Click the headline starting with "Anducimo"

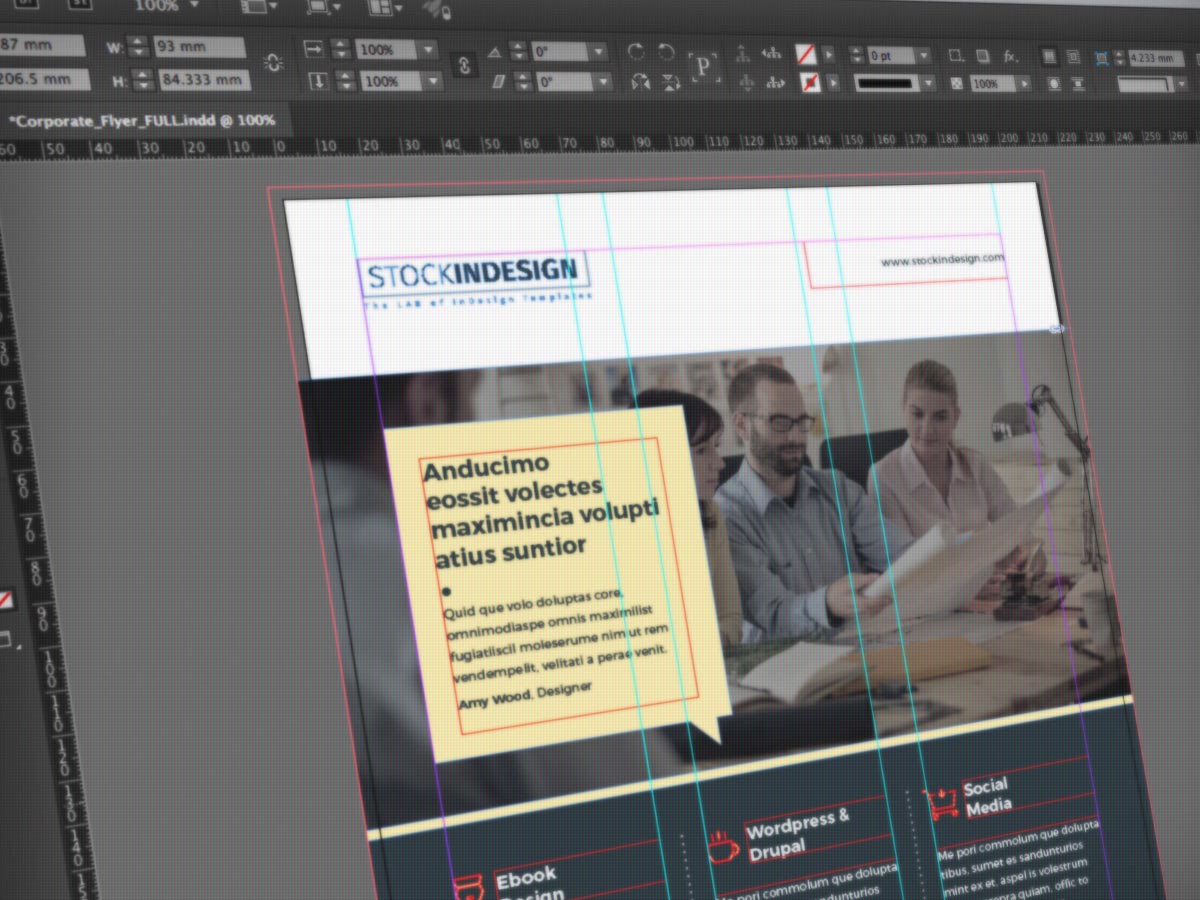click(540, 509)
